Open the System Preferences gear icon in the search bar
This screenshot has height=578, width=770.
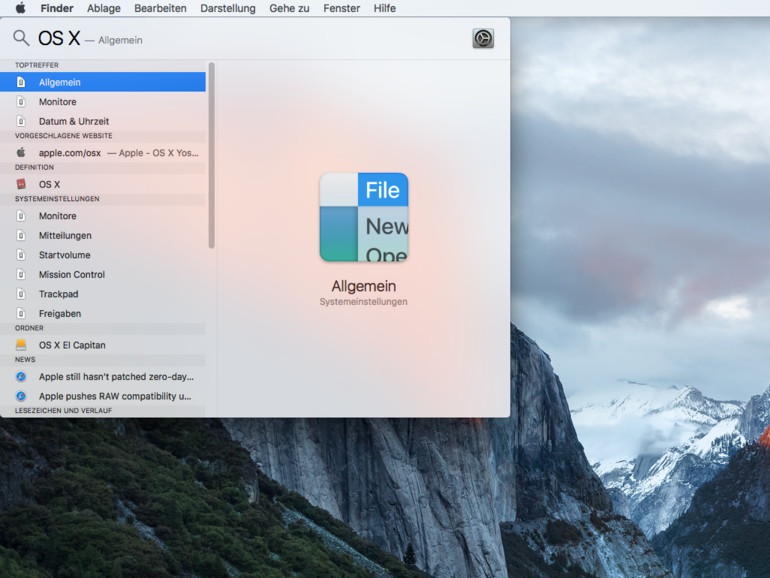coord(483,38)
